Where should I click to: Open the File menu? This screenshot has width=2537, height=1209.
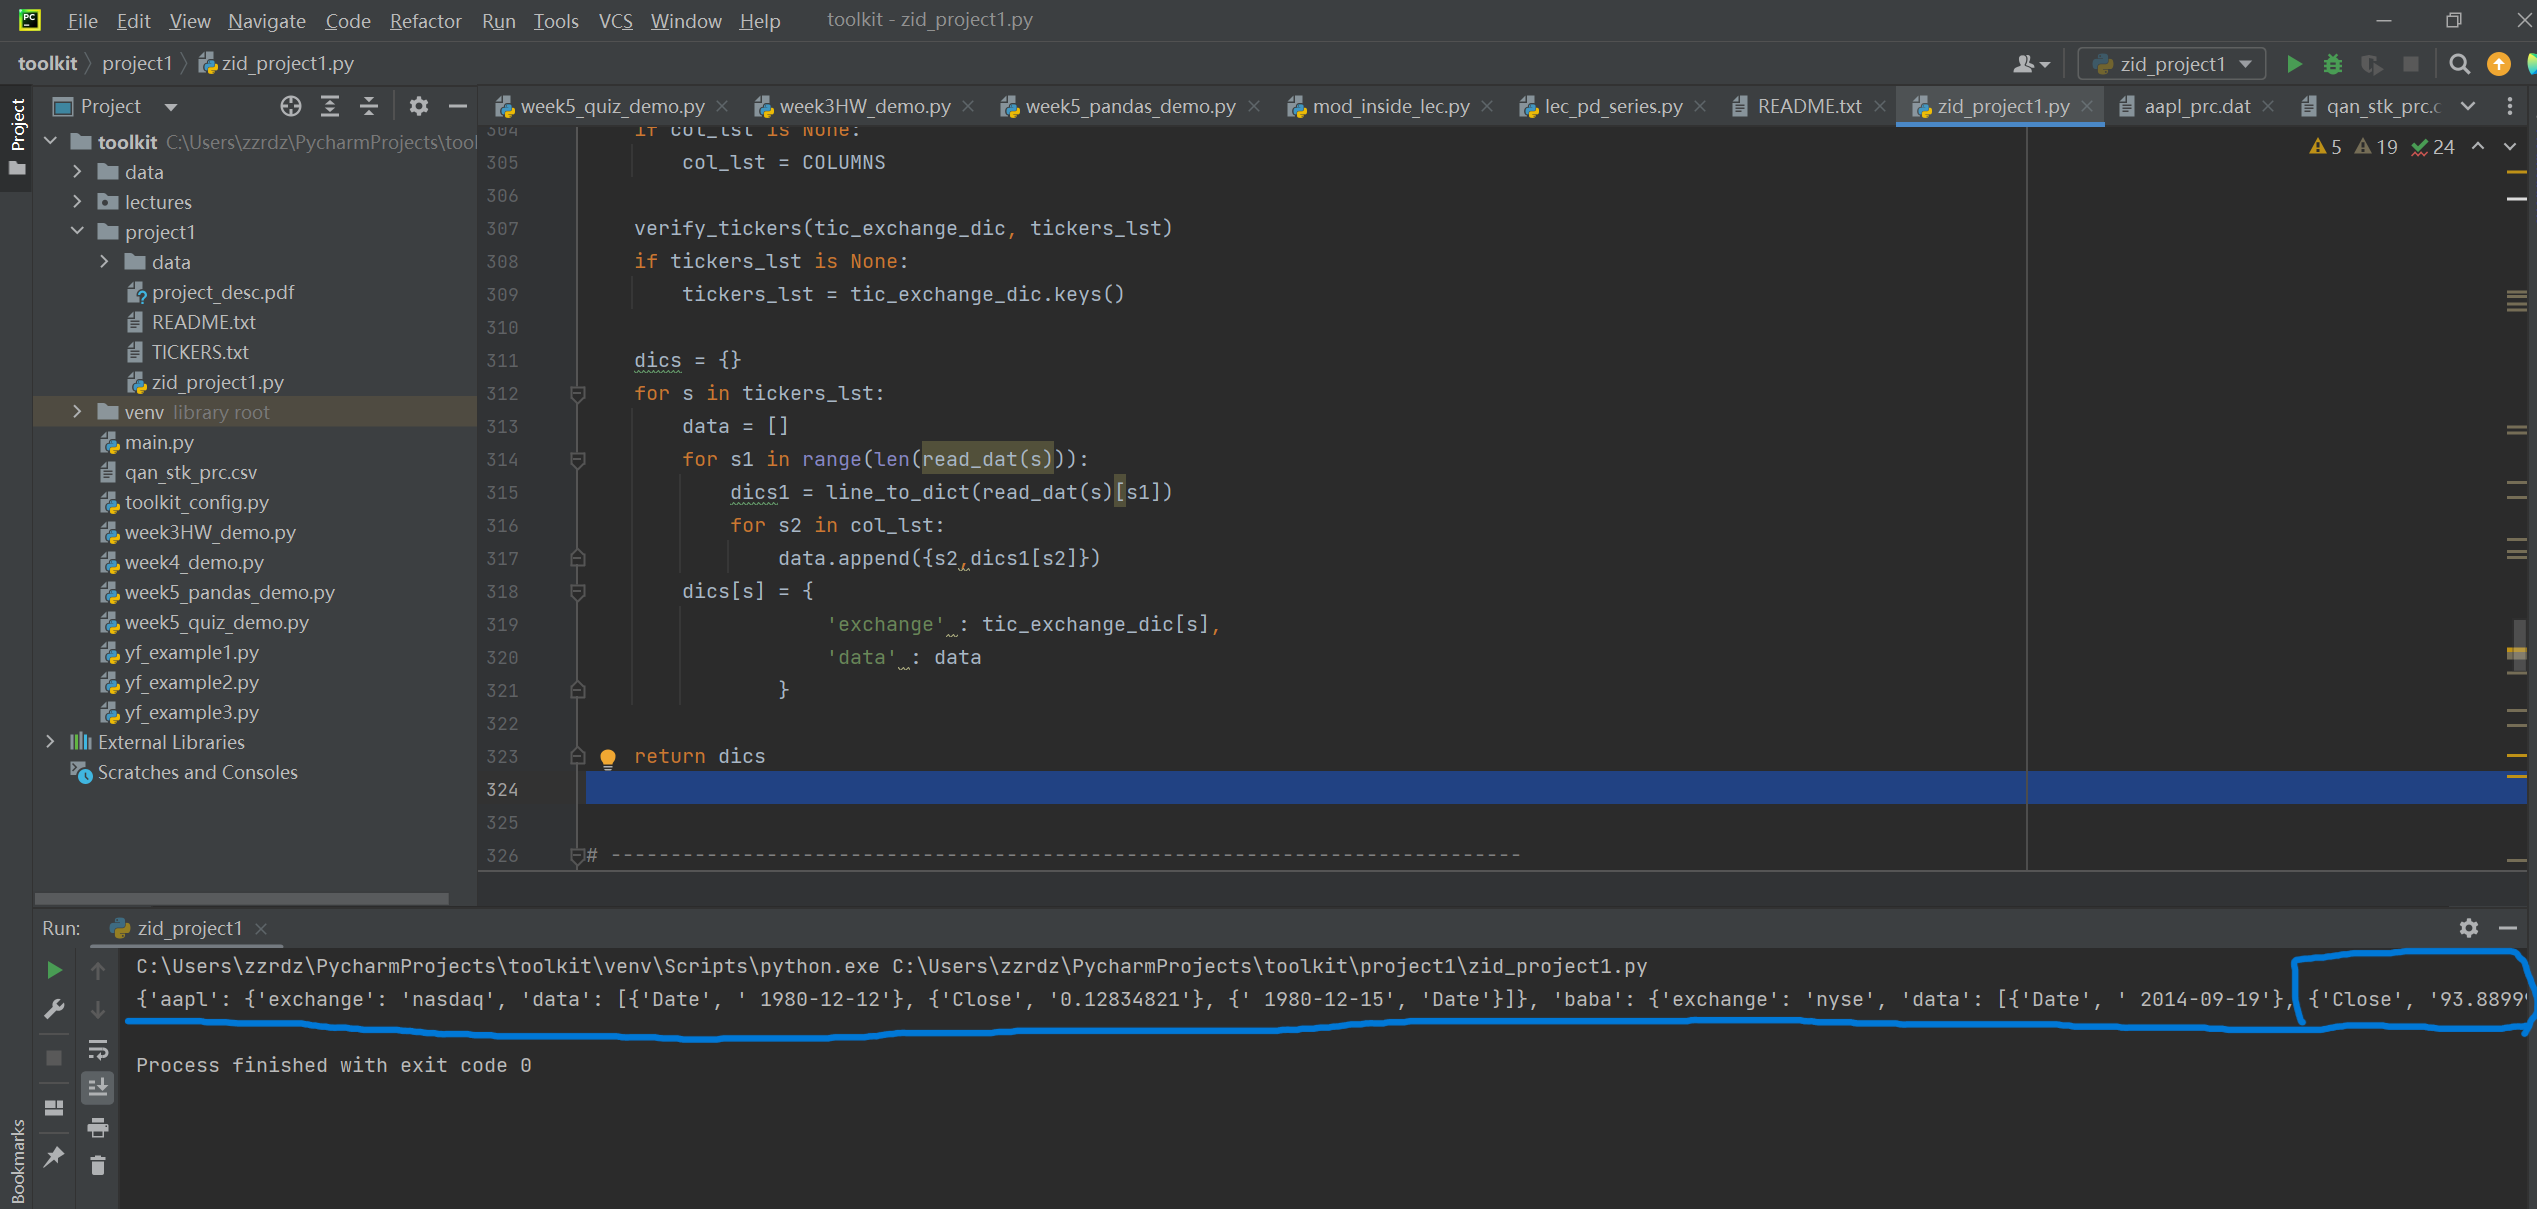pyautogui.click(x=82, y=21)
